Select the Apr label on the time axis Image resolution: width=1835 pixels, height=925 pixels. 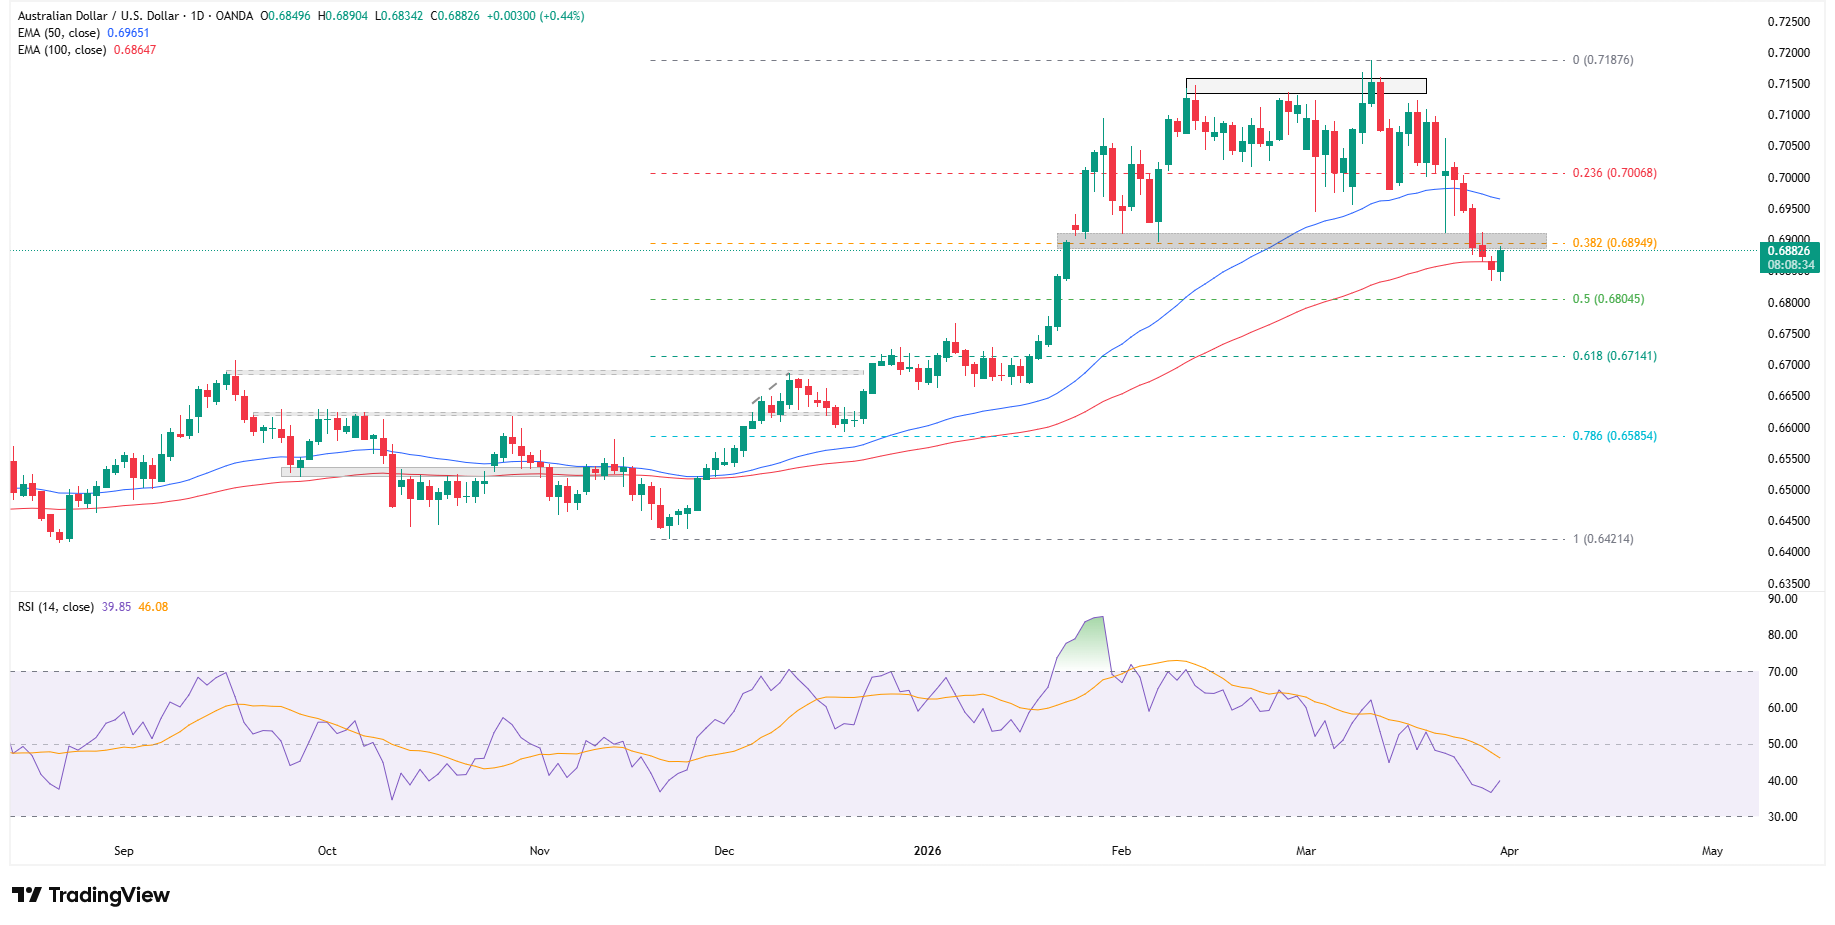1509,851
